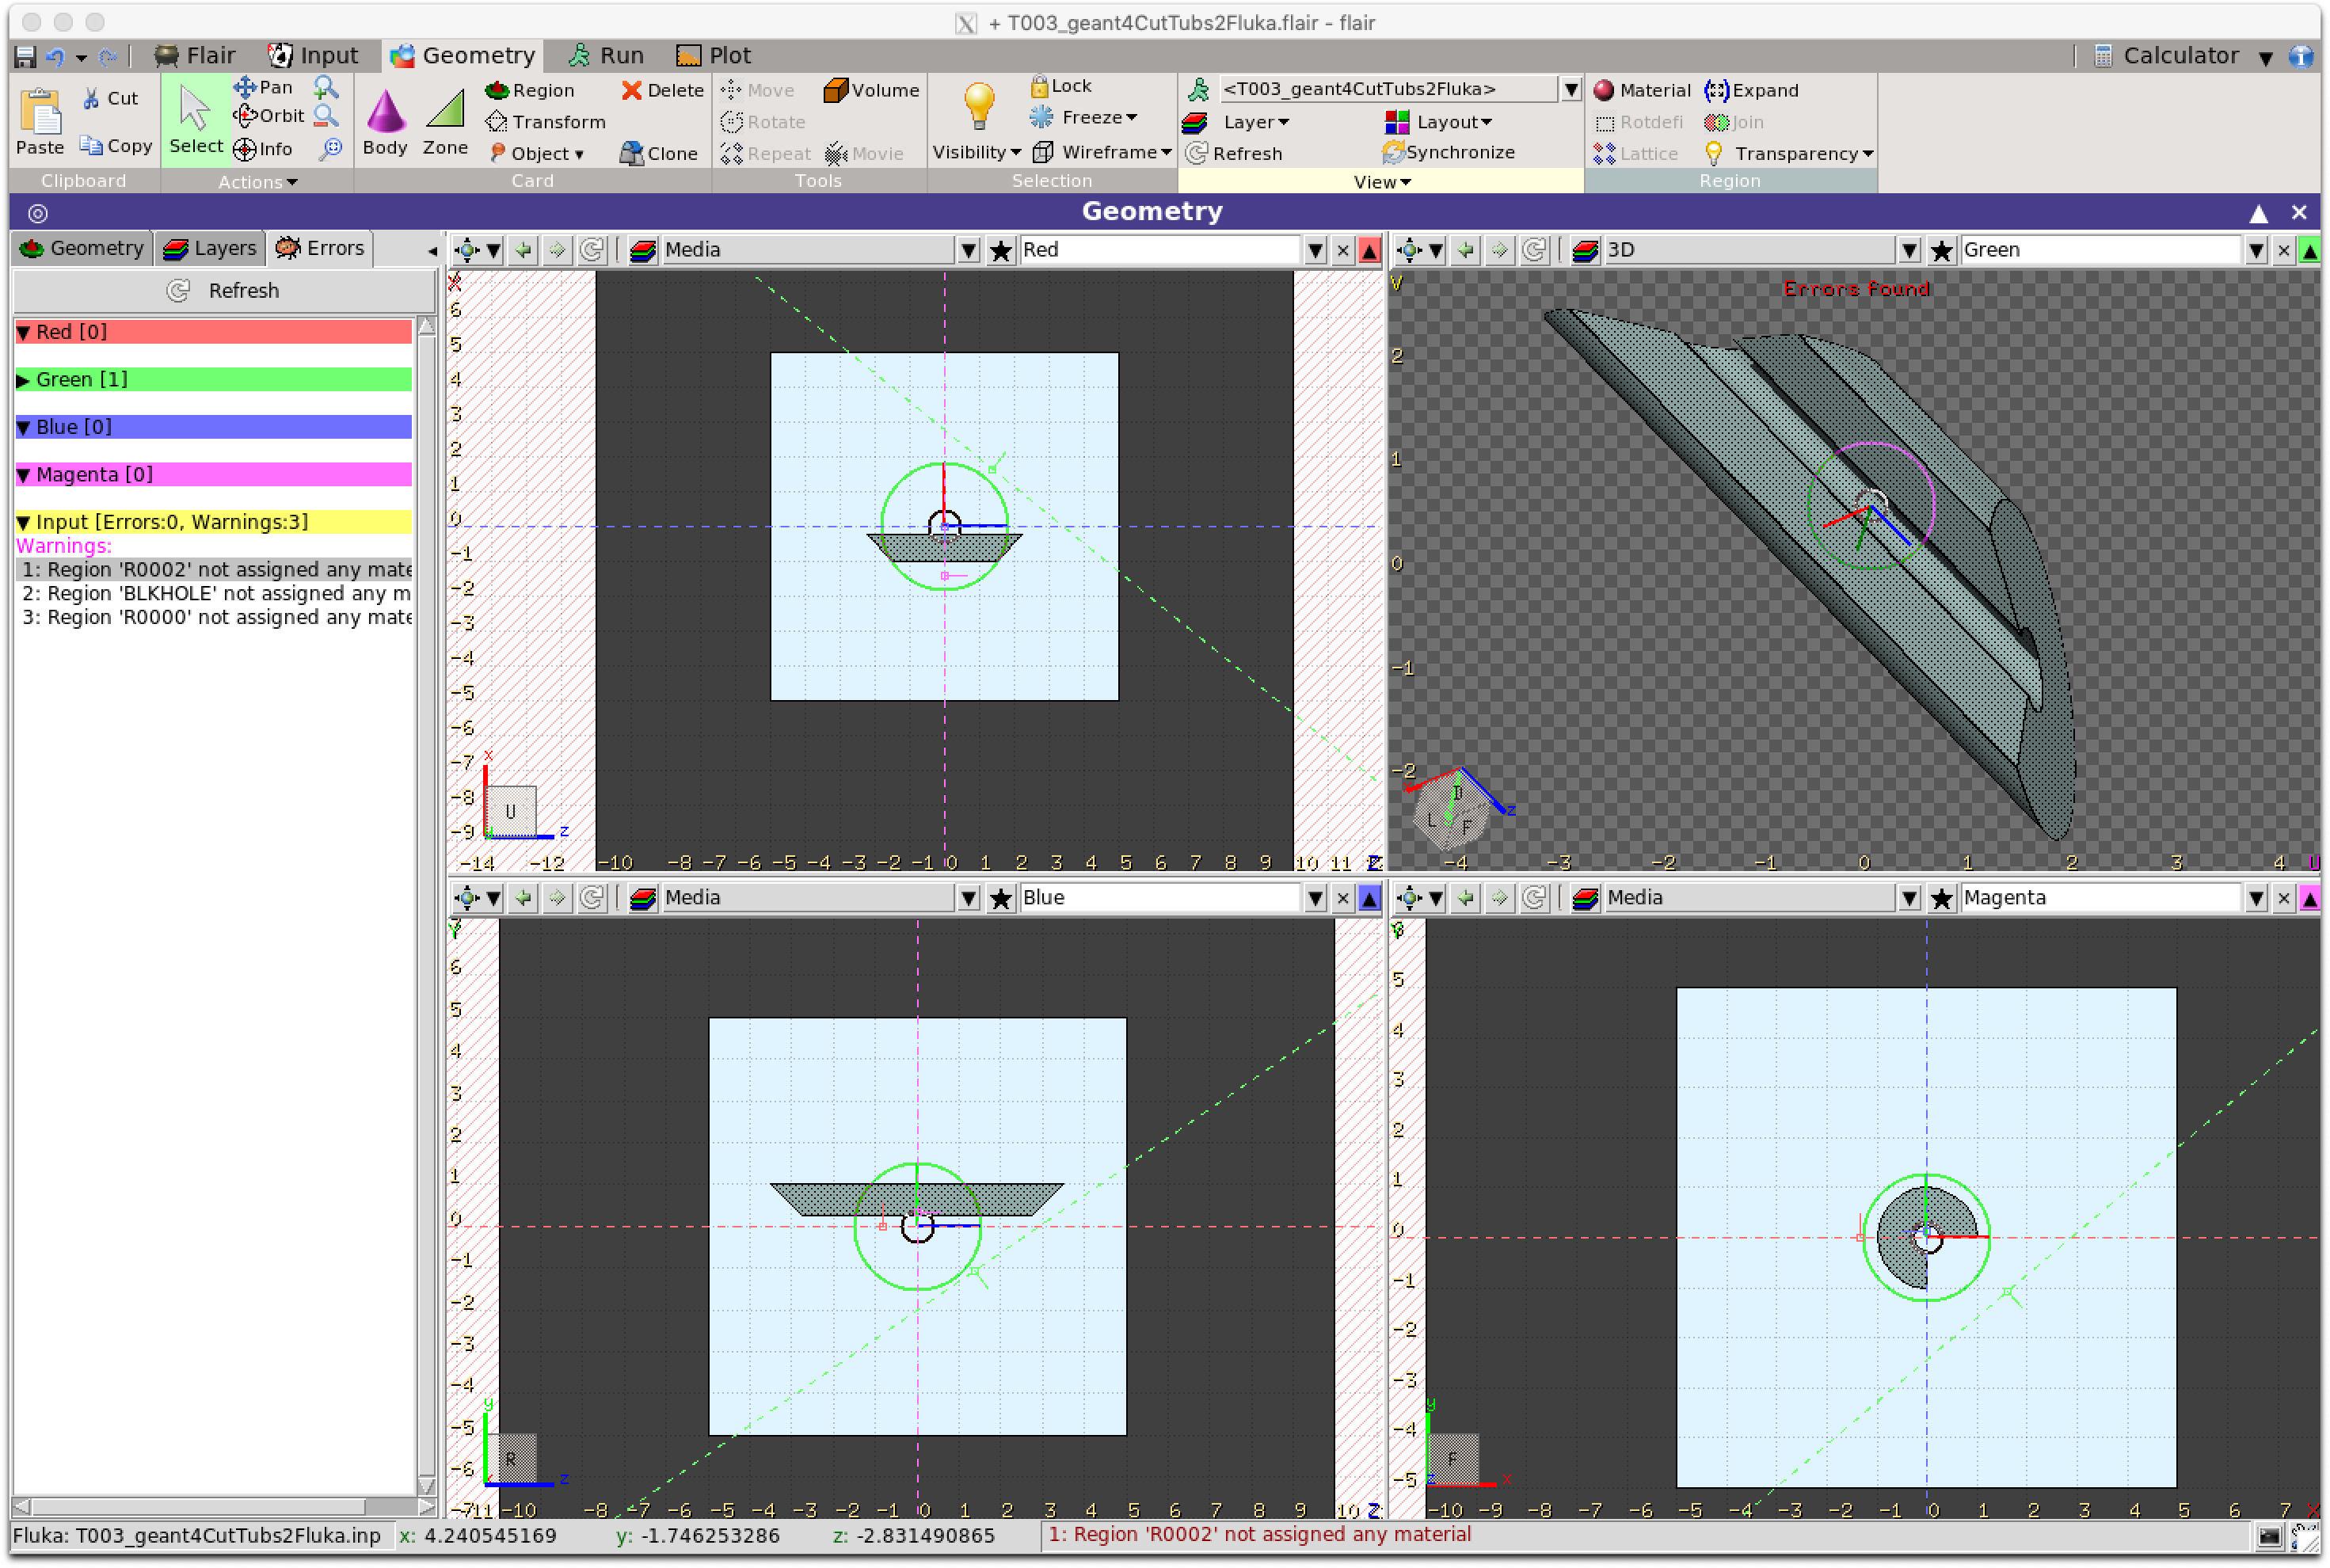Switch to the Input tab
Viewport: 2330px width, 1568px height.
[x=313, y=55]
